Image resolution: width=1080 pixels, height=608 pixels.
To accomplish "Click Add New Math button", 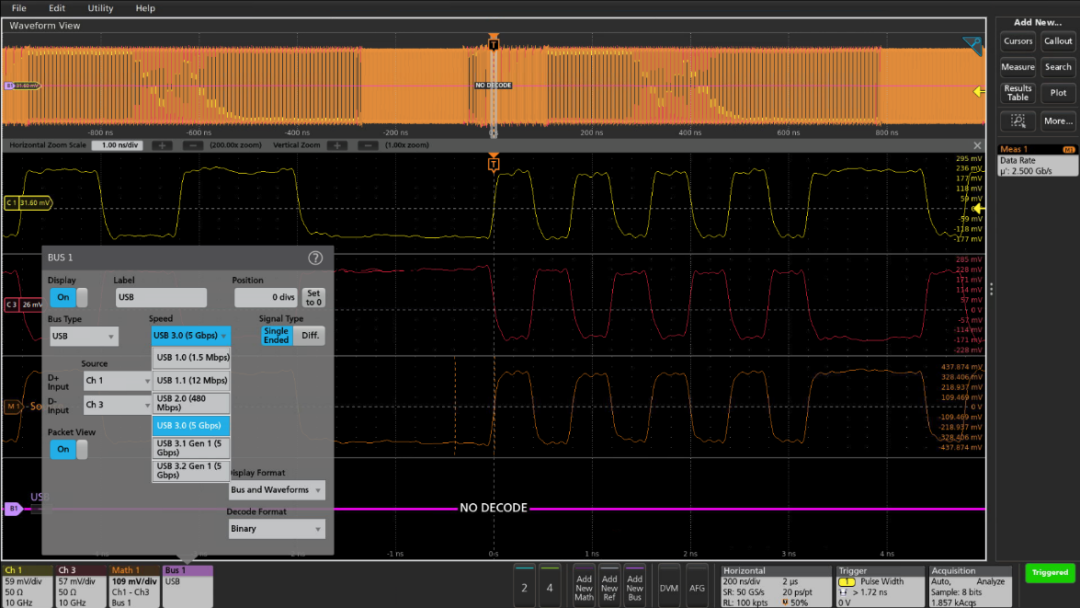I will tap(583, 587).
